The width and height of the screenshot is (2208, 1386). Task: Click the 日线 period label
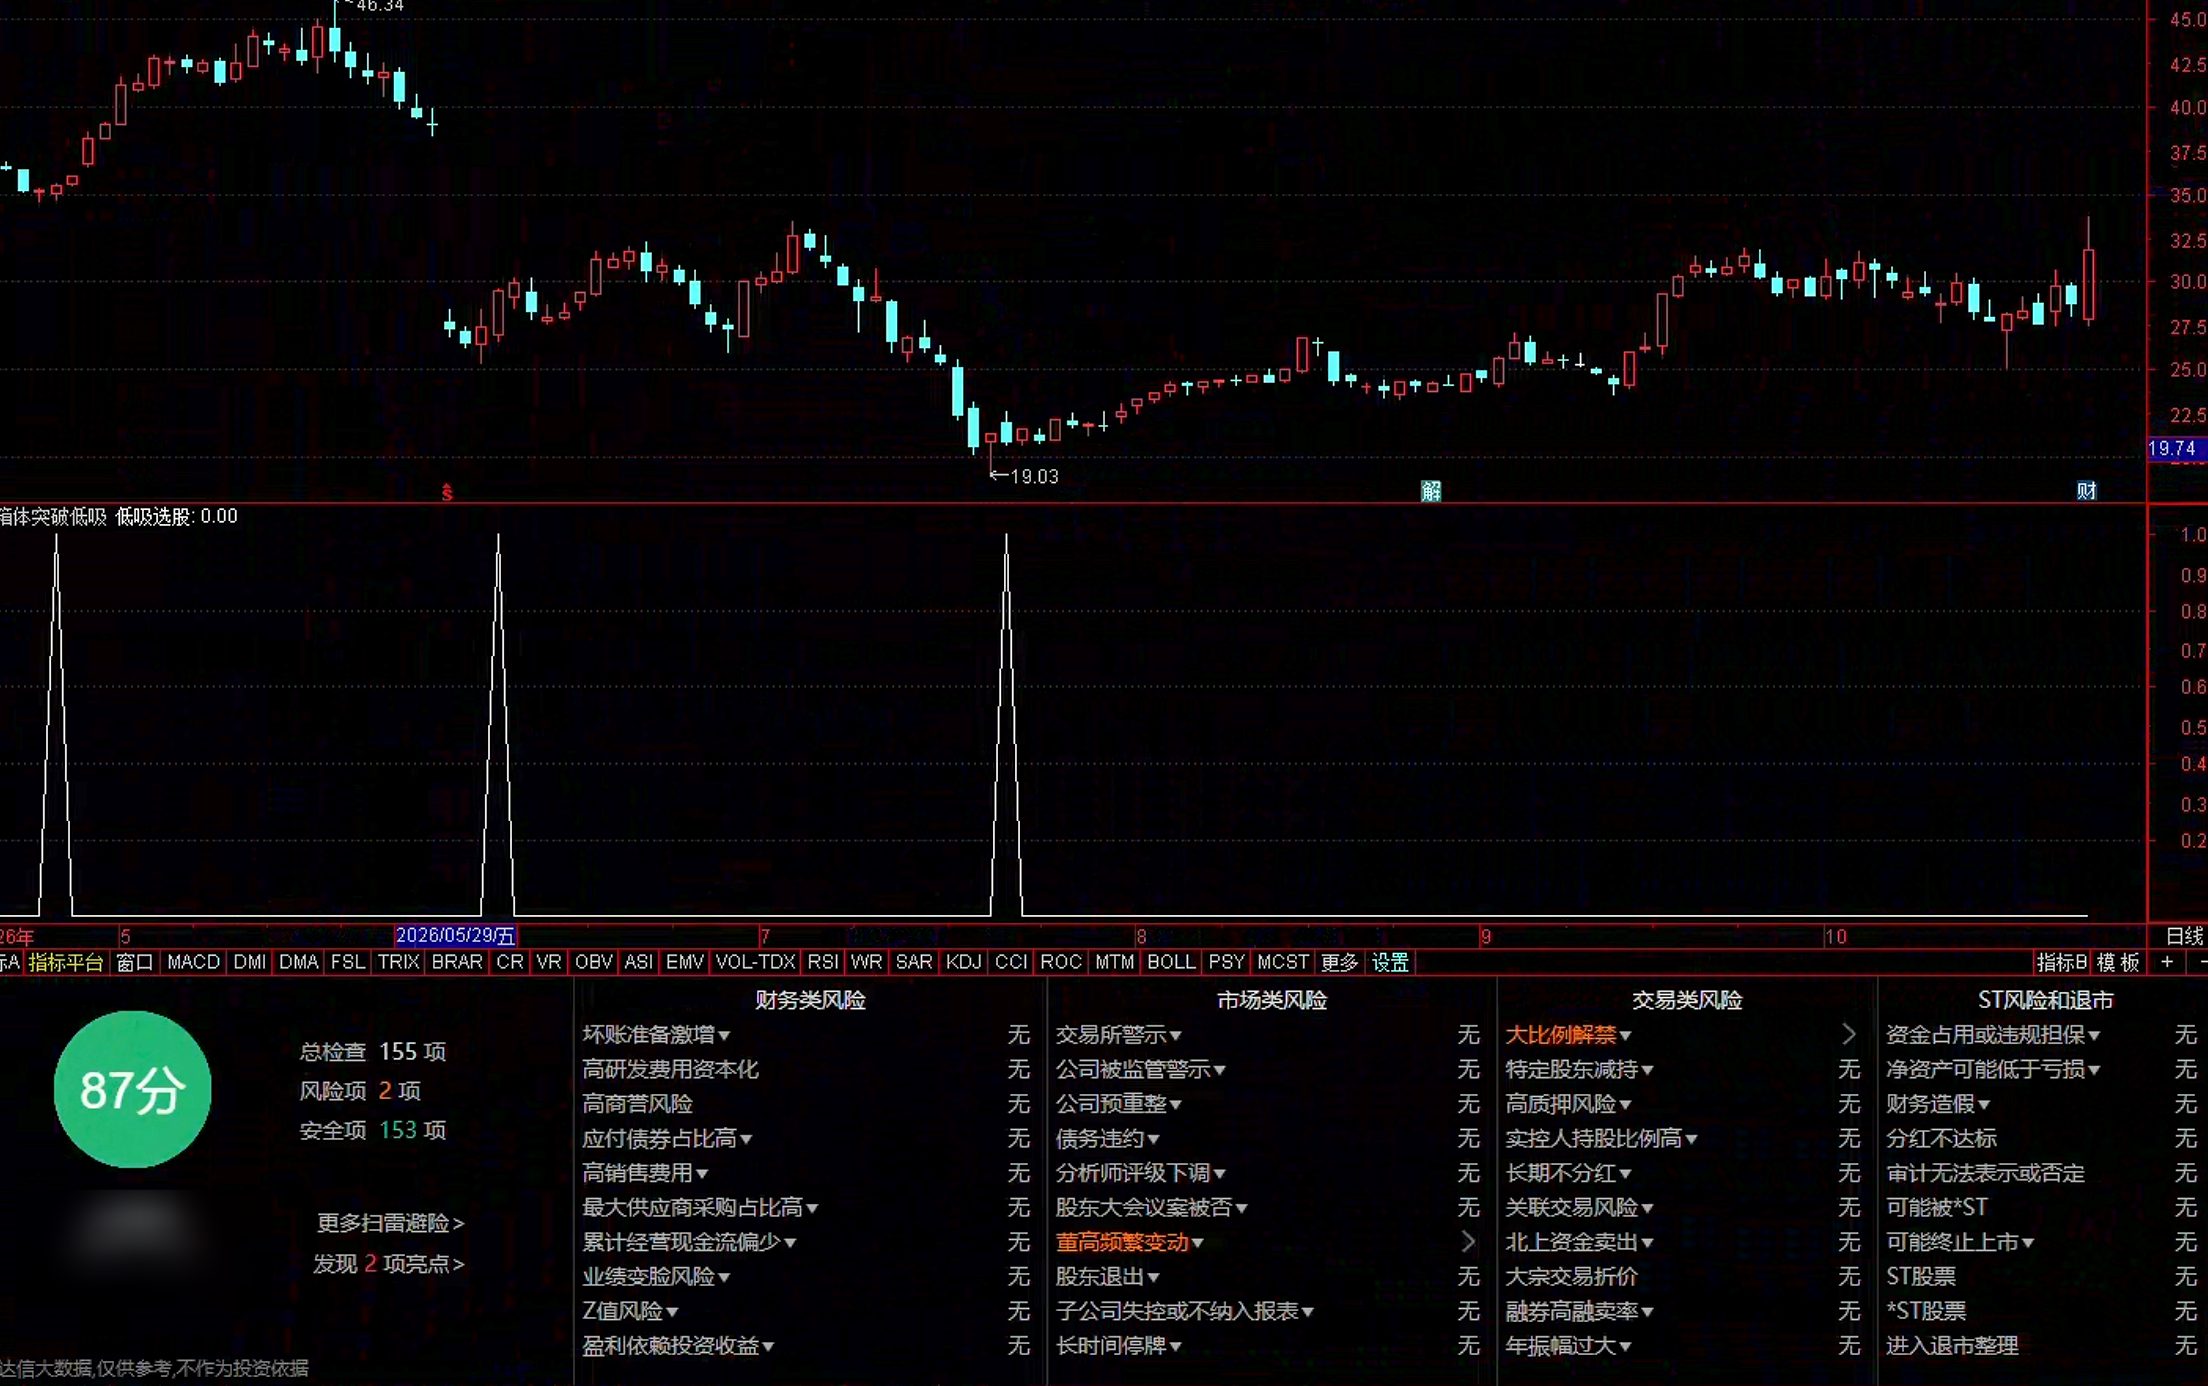(2184, 936)
